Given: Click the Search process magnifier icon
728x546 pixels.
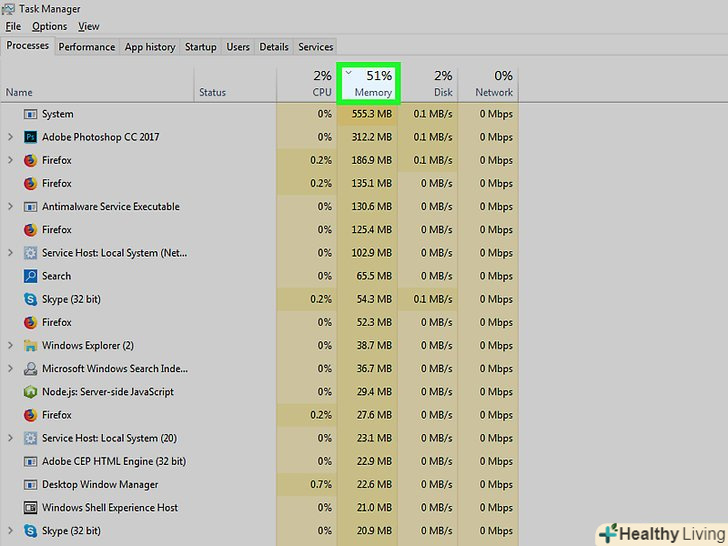Looking at the screenshot, I should [30, 276].
